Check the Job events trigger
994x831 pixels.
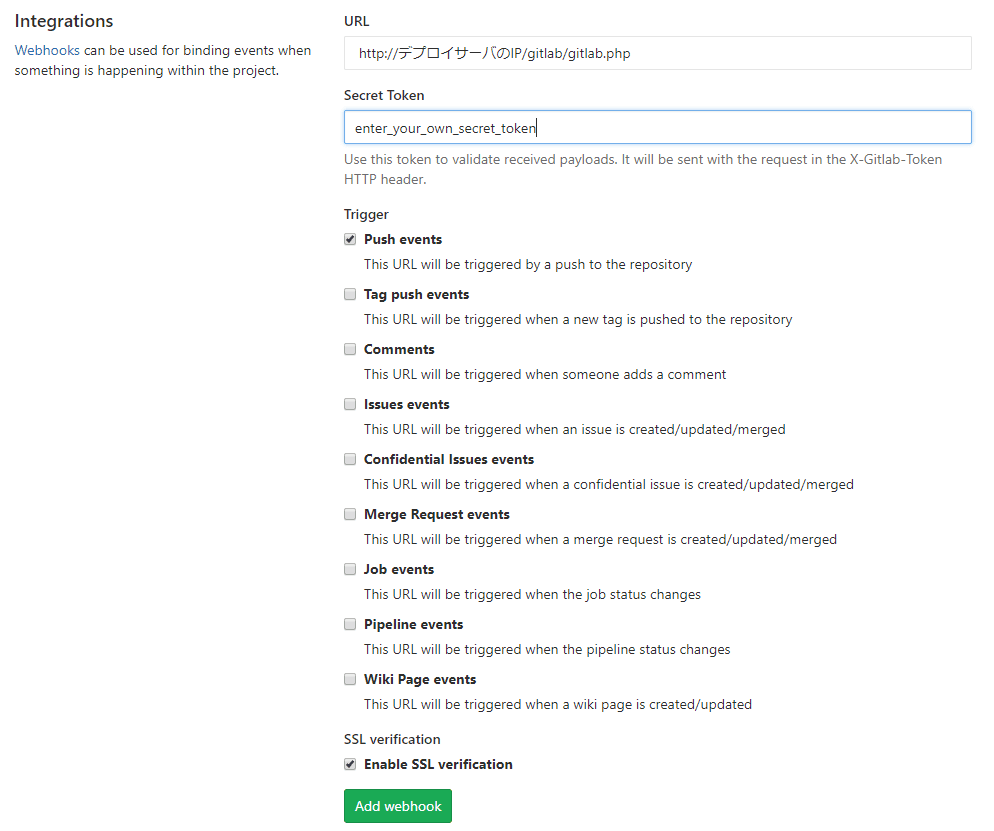point(350,569)
